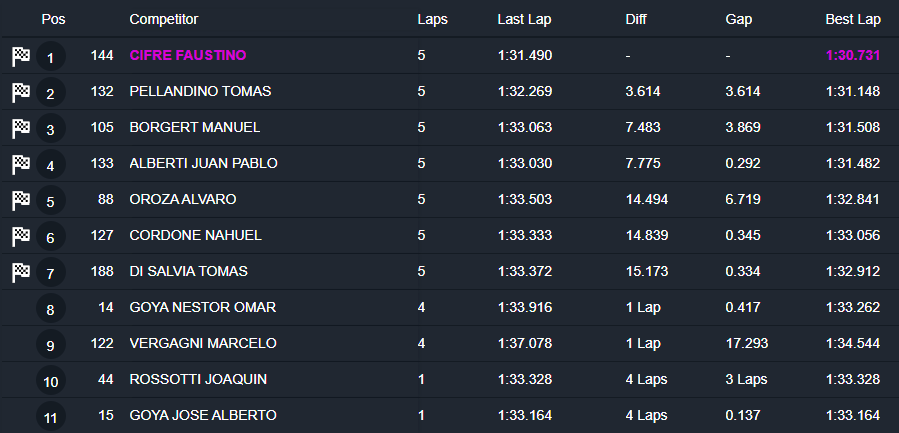Click the Best Lap column header

[852, 19]
